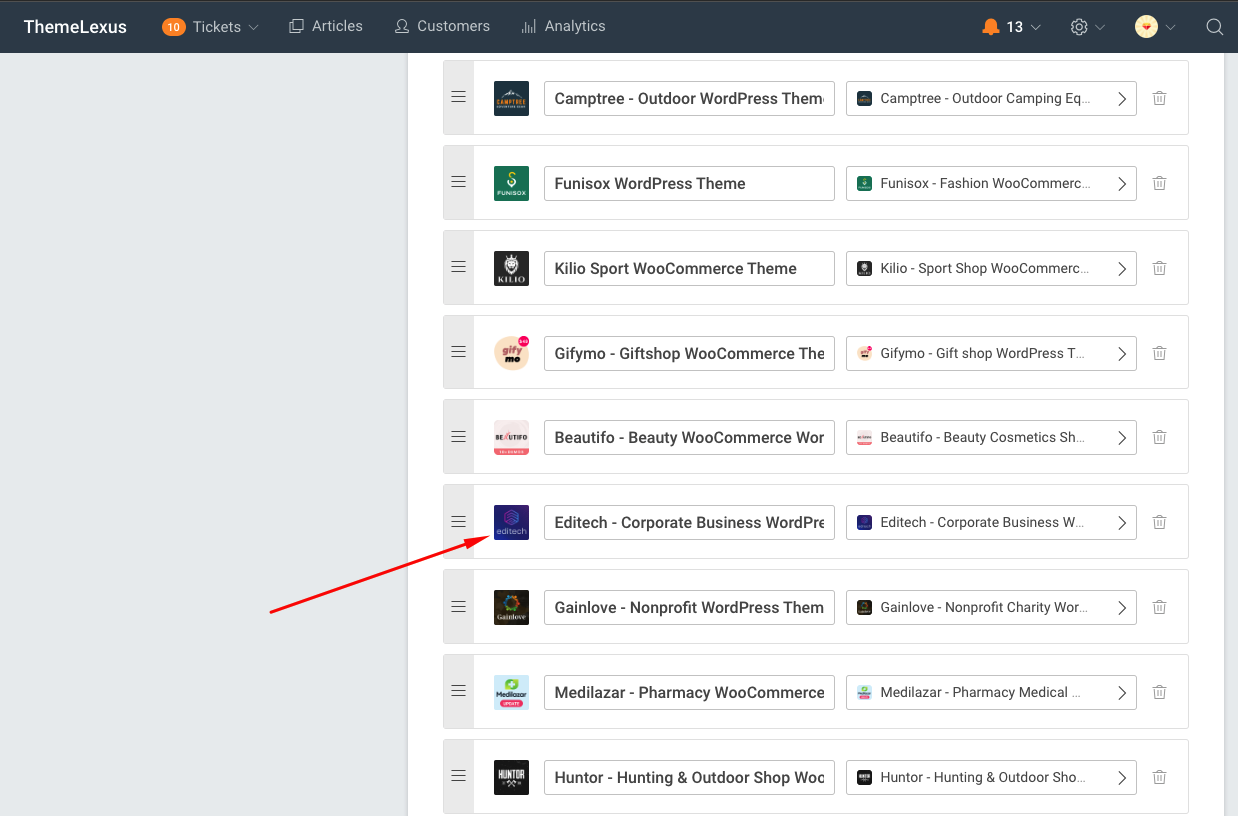Screen dimensions: 1238x816
Task: Edit the Gainlove - Nonprofit WordPress name field
Action: tap(689, 607)
